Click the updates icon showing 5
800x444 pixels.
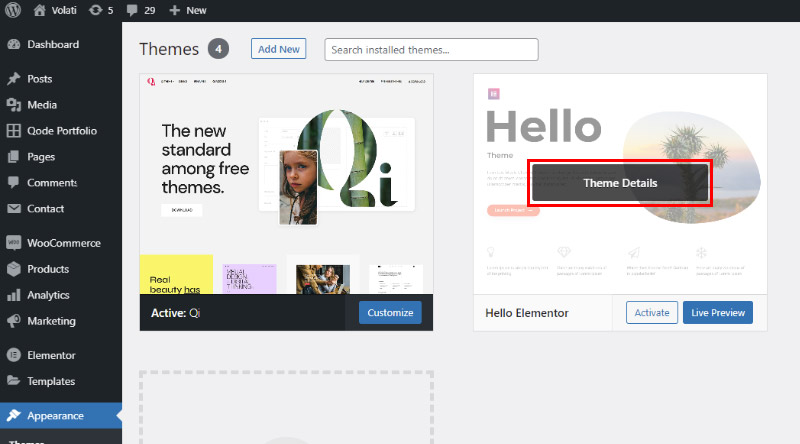coord(95,10)
